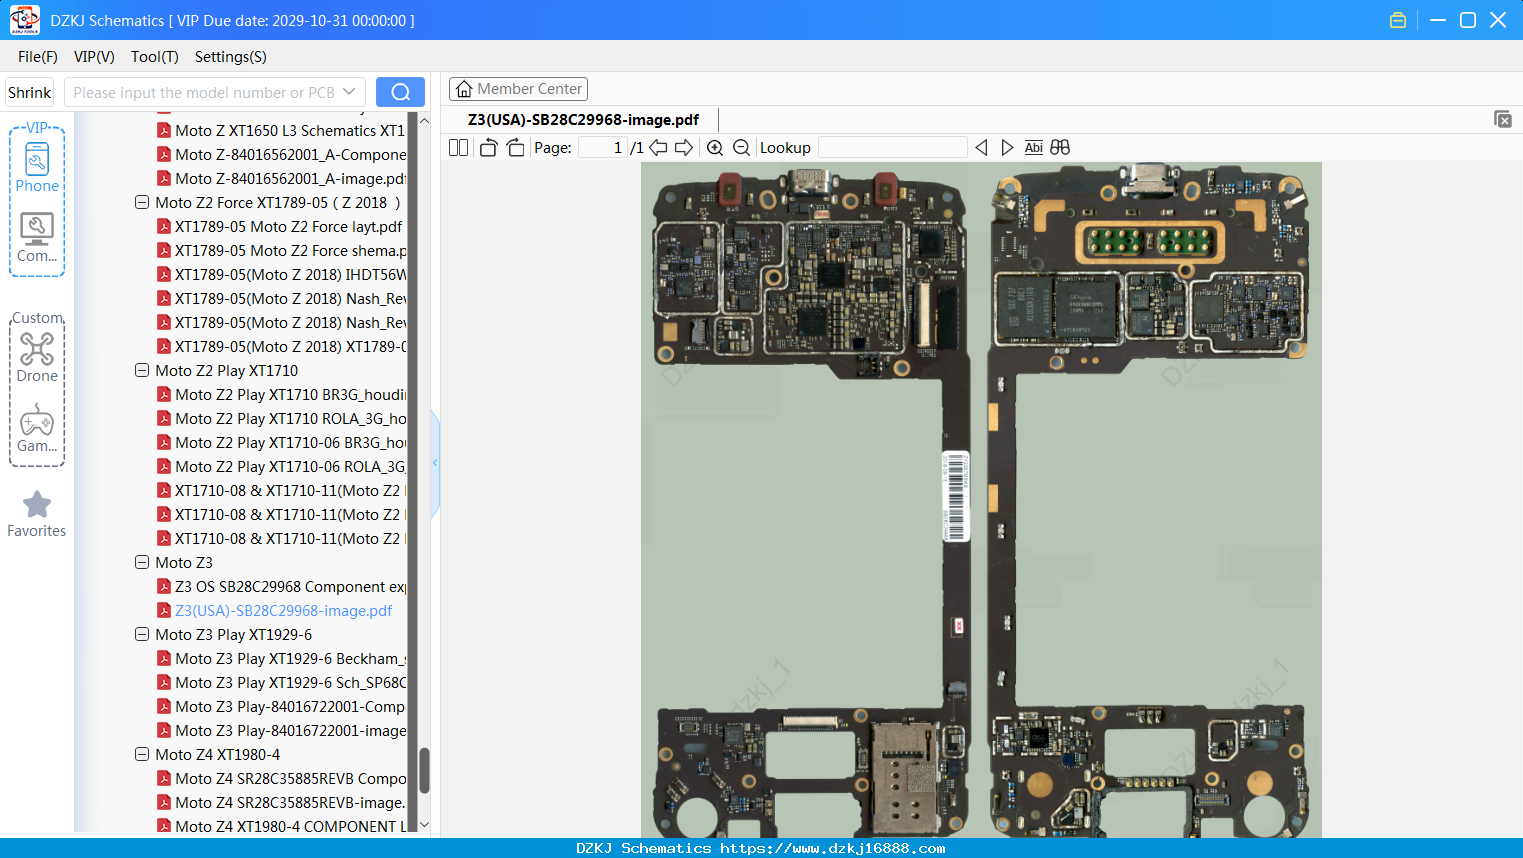This screenshot has width=1523, height=858.
Task: Toggle the Abi text match option
Action: [x=1033, y=148]
